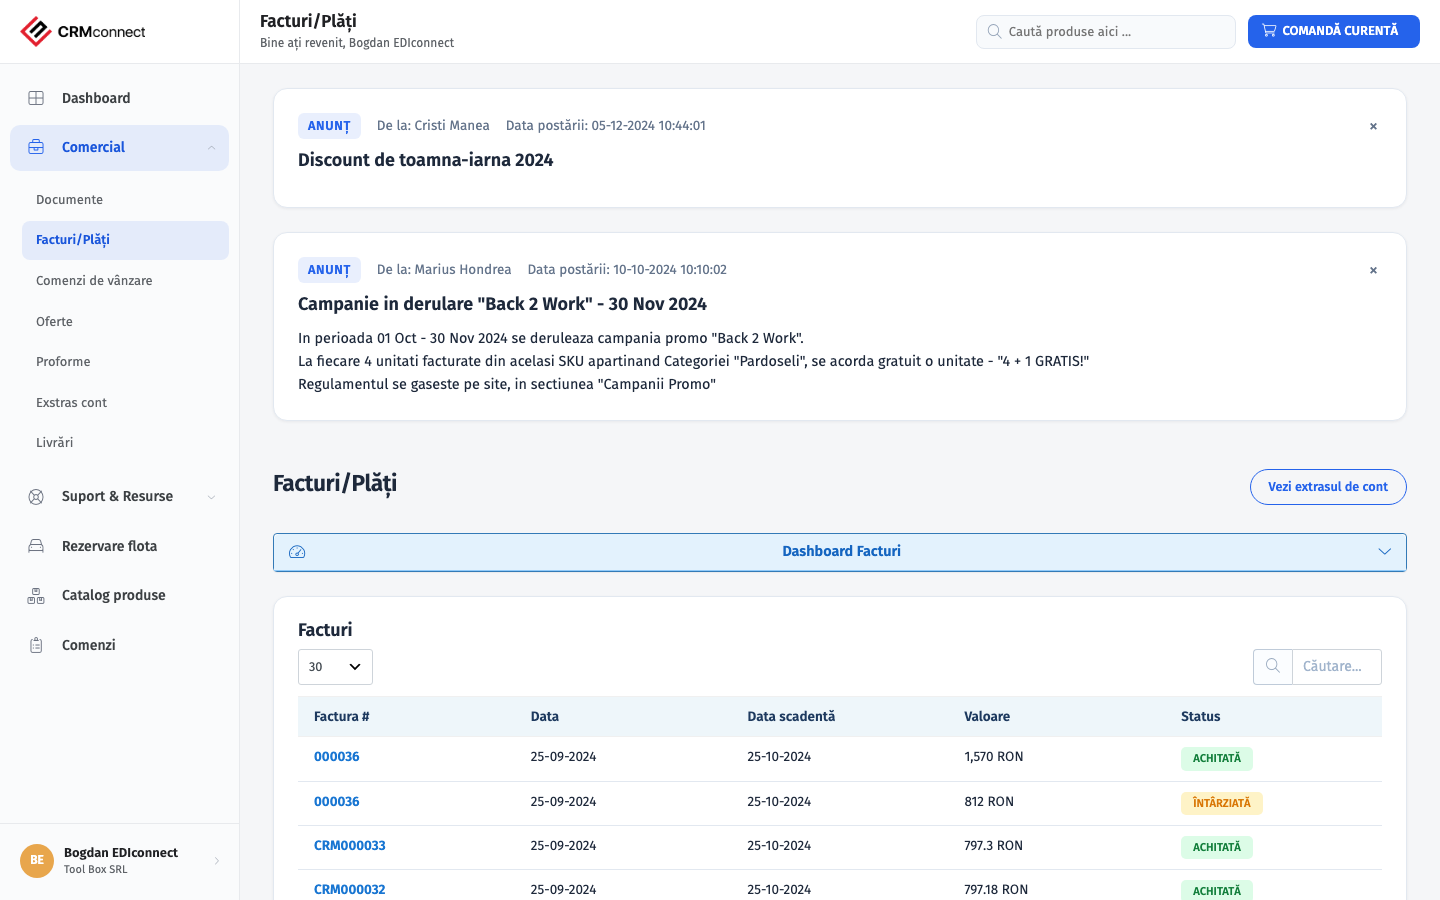
Task: Click the ANUNȚ tag from Cristi Manea
Action: click(329, 126)
